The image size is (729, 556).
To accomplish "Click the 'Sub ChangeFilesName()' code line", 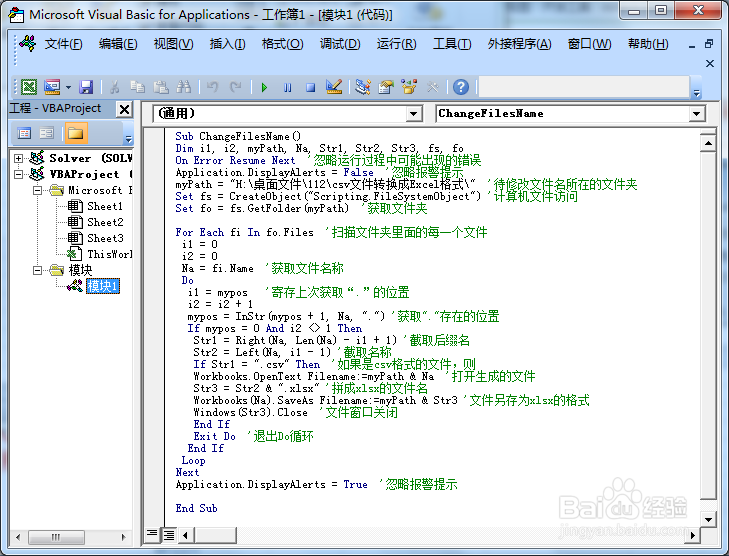I will (x=238, y=136).
